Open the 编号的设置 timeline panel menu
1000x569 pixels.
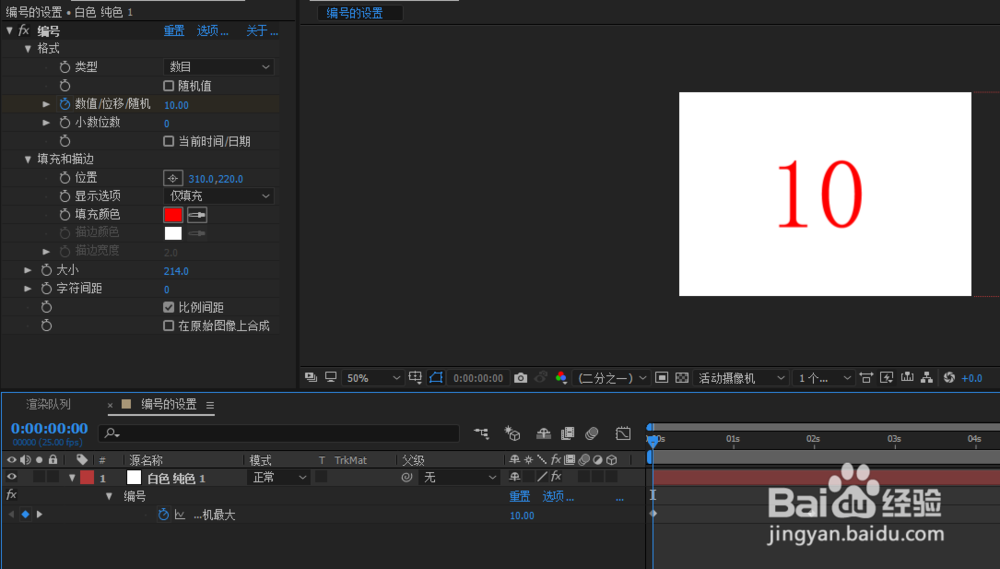pos(210,405)
